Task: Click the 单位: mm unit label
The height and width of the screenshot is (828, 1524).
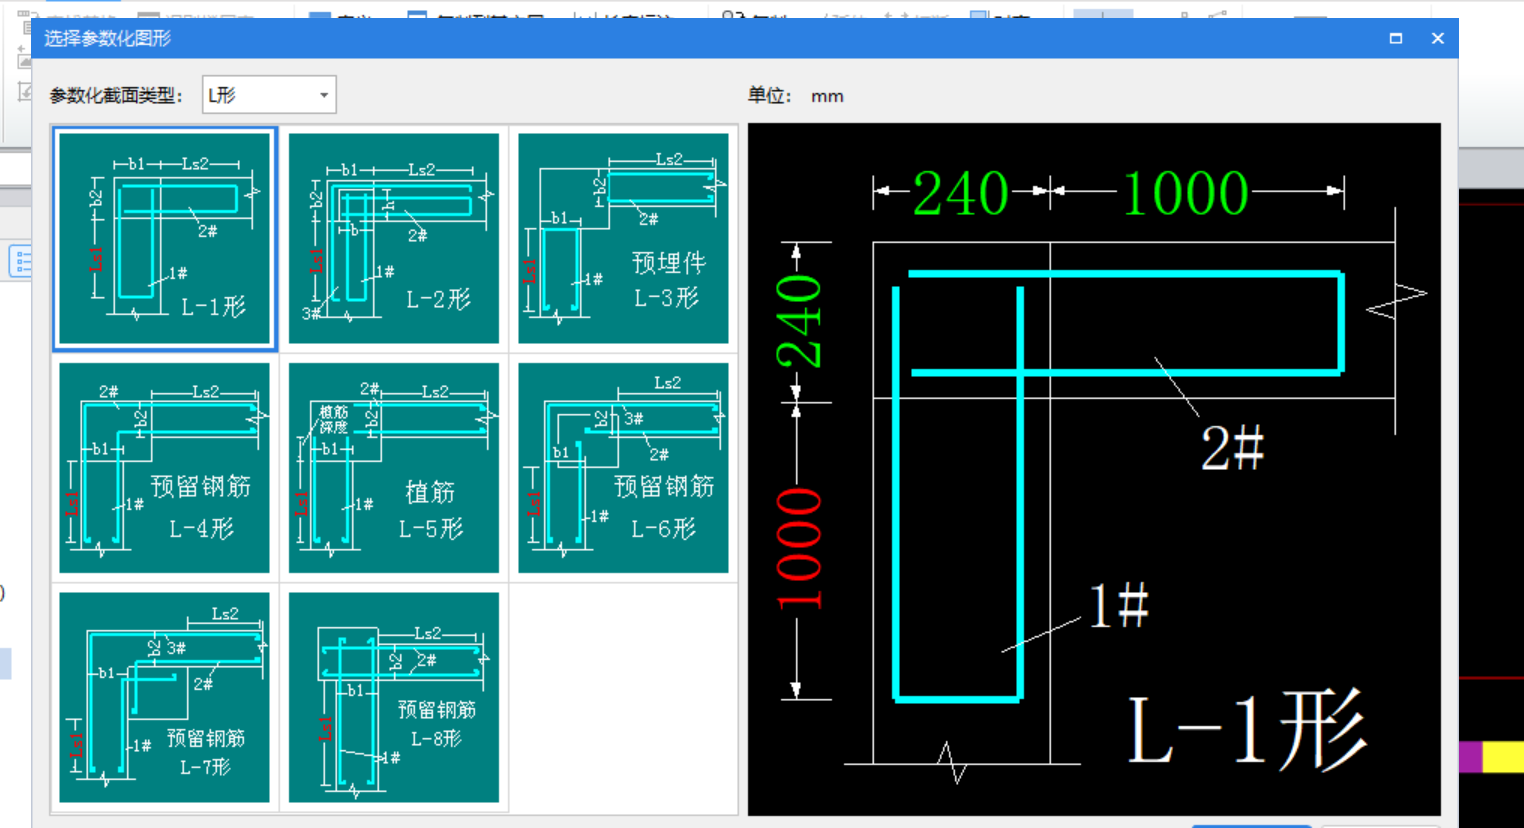Action: (x=796, y=96)
